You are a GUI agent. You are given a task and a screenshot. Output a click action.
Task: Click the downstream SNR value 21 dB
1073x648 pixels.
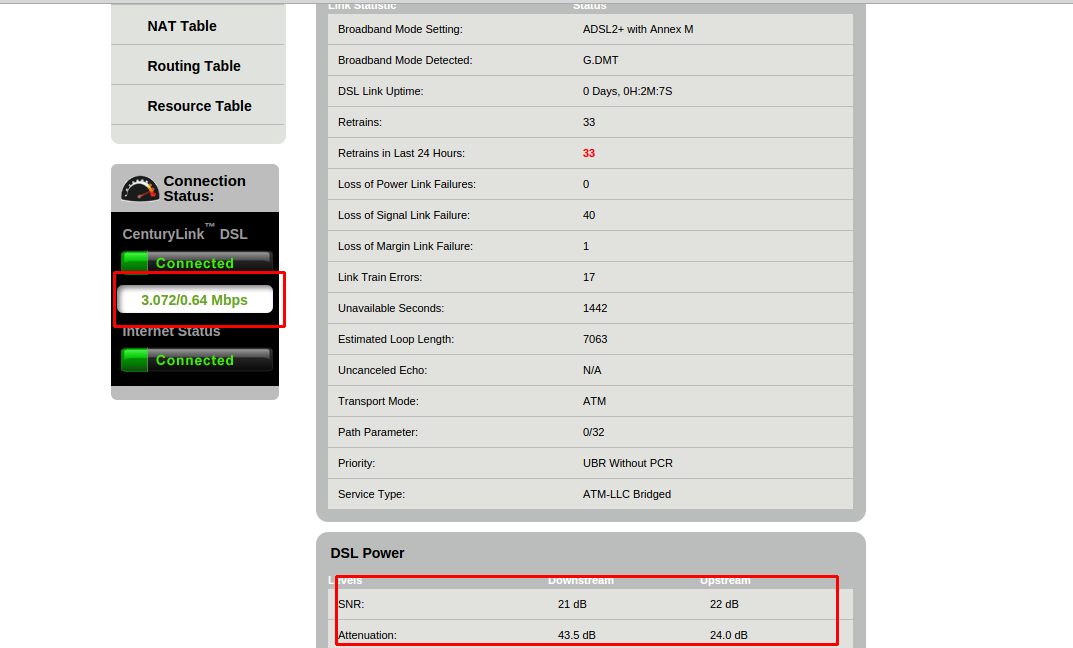(x=572, y=604)
